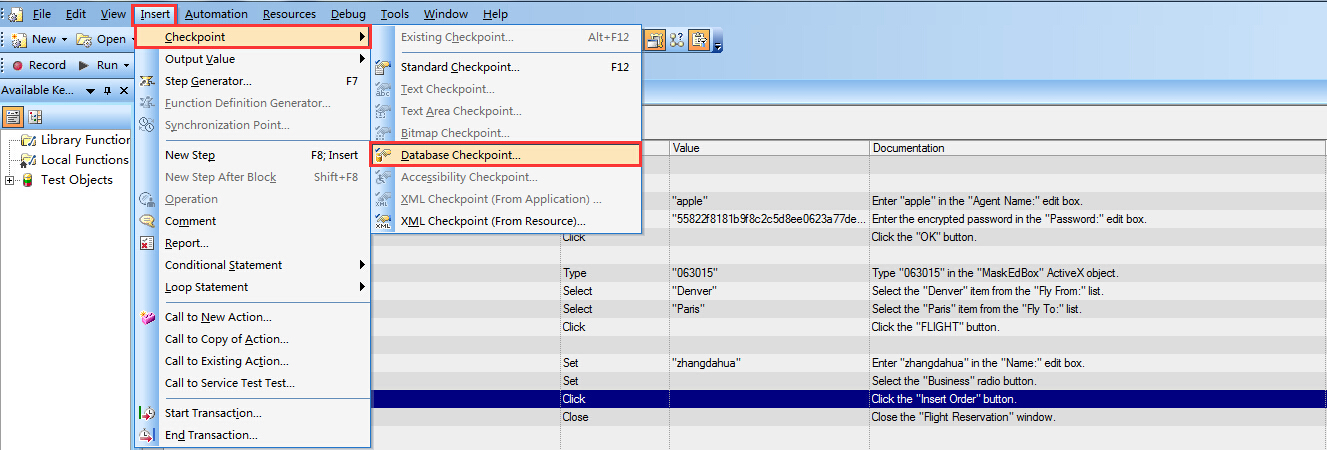This screenshot has height=450, width=1327.
Task: Choose Text Checkpoint from the submenu
Action: (506, 89)
